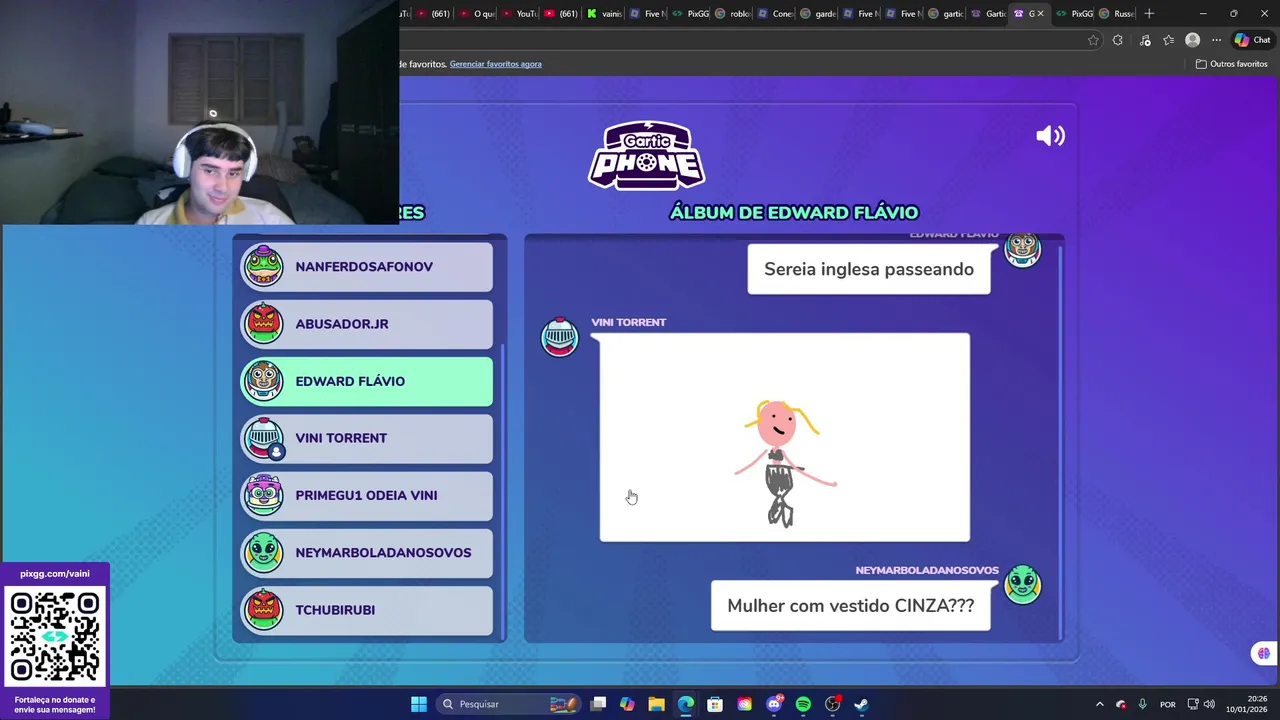Switch to the 'Cone' browser tab
Screen dimensions: 1280x720
[x=776, y=13]
